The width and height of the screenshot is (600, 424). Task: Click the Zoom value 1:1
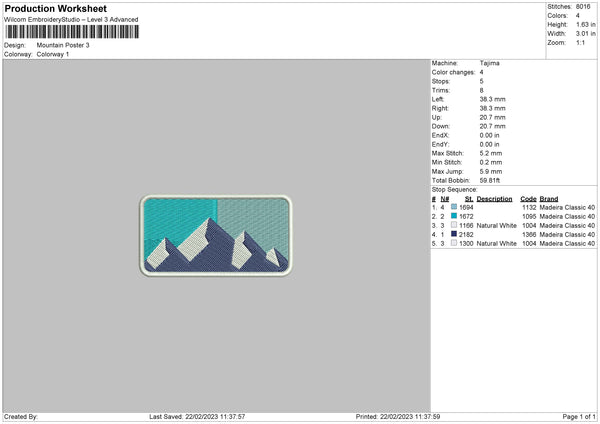tap(580, 42)
